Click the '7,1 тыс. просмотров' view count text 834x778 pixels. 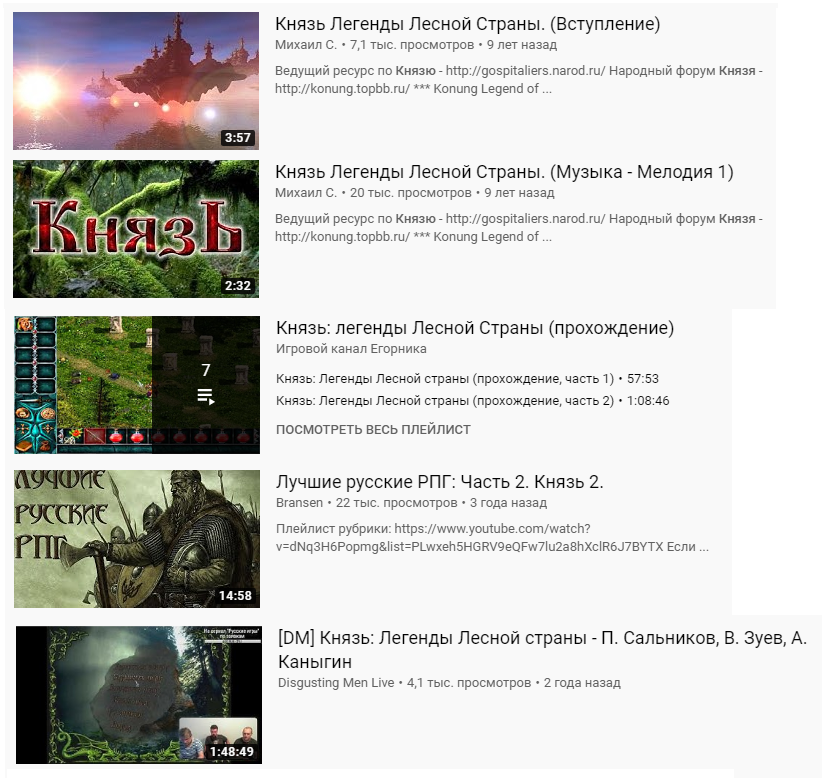(412, 45)
